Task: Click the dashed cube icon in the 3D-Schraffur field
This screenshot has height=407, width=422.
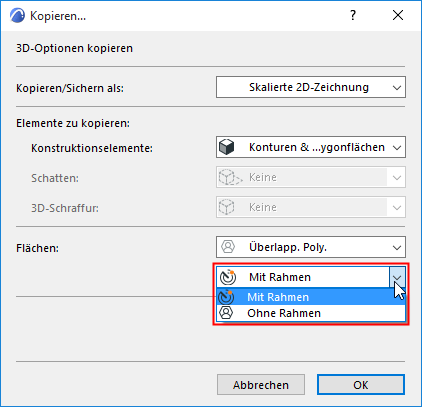Action: [x=227, y=207]
